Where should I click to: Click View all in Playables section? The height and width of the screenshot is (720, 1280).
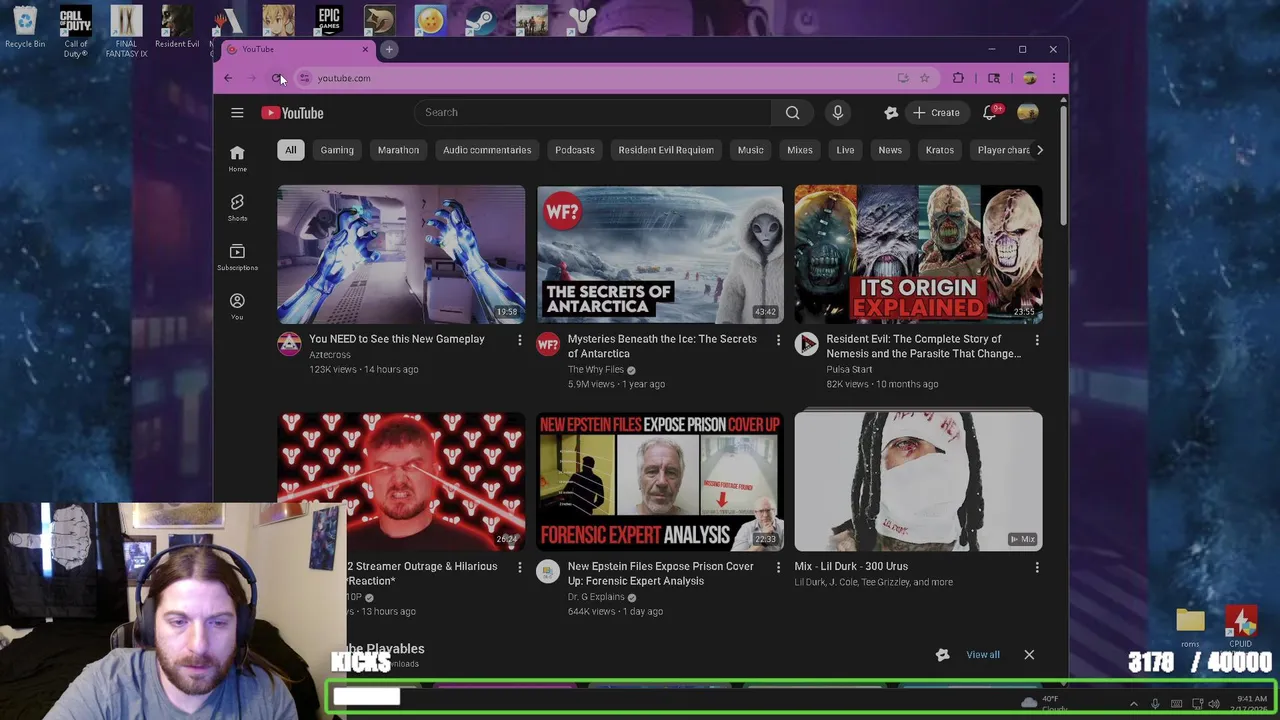coord(983,655)
